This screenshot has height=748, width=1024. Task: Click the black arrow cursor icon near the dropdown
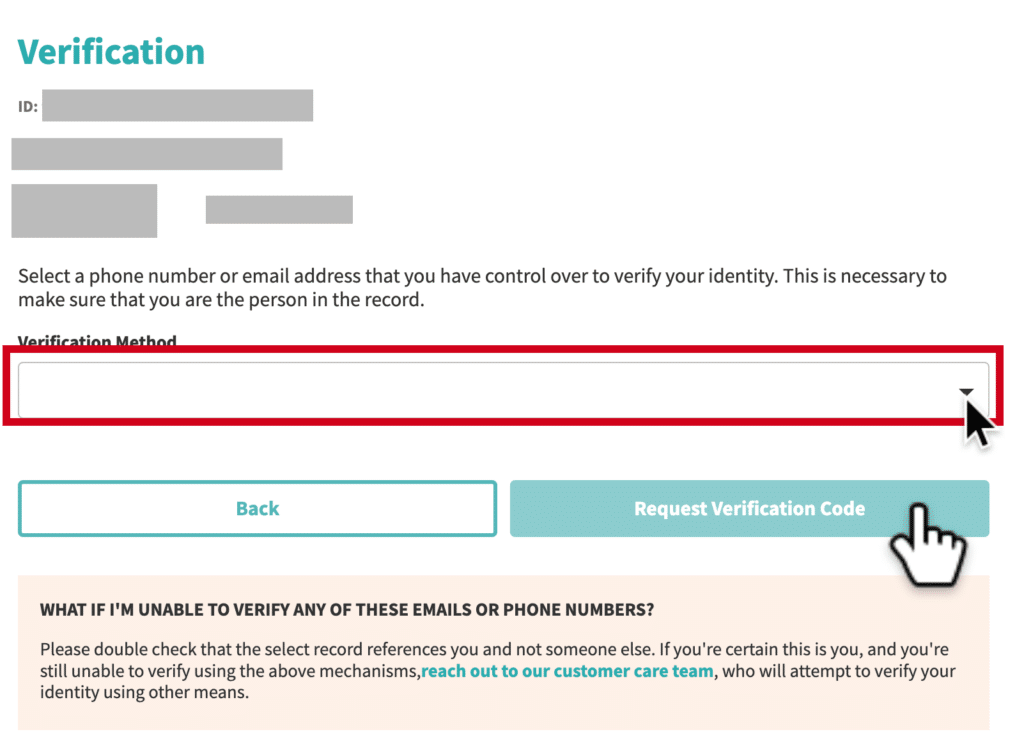click(x=979, y=423)
